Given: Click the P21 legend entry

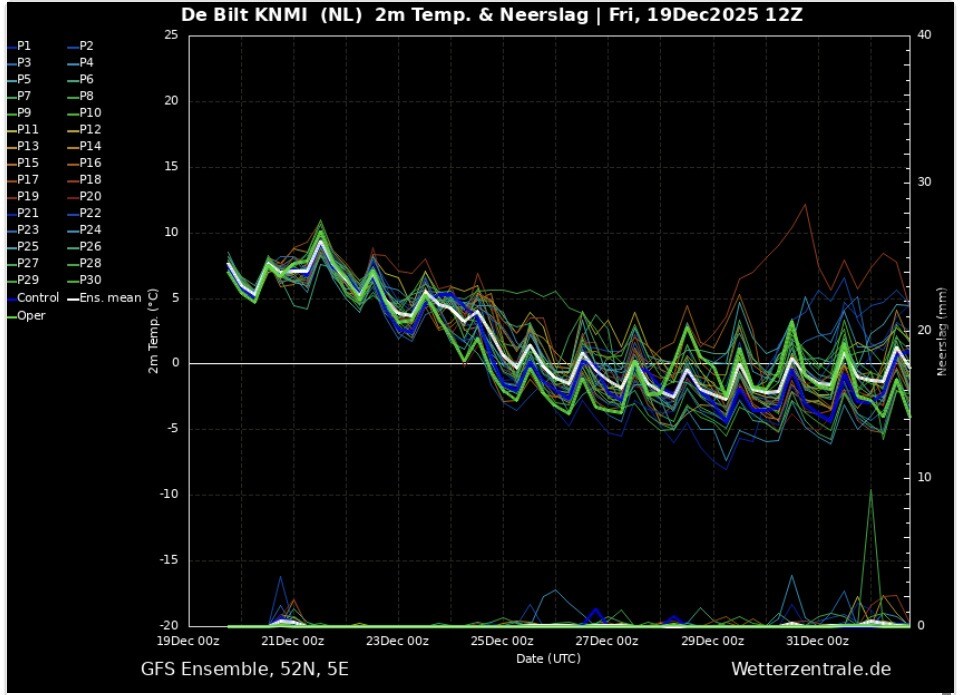Looking at the screenshot, I should 23,213.
